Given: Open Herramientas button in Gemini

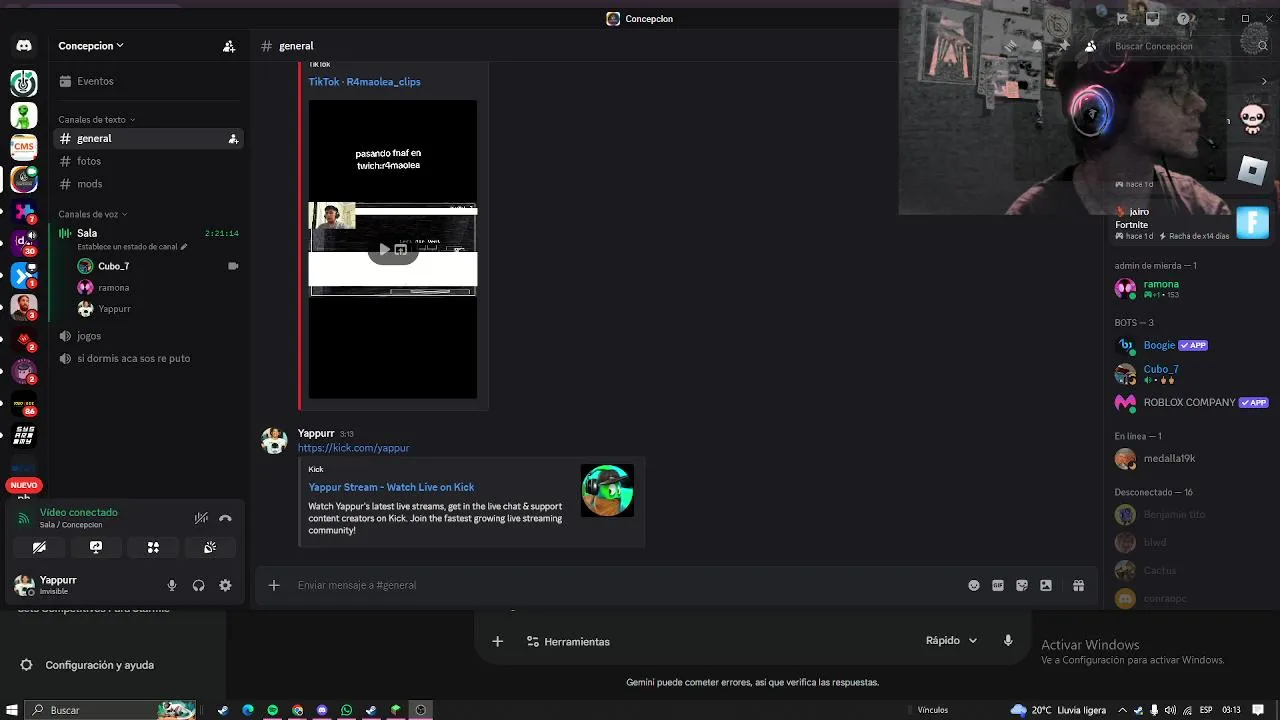Looking at the screenshot, I should point(568,642).
